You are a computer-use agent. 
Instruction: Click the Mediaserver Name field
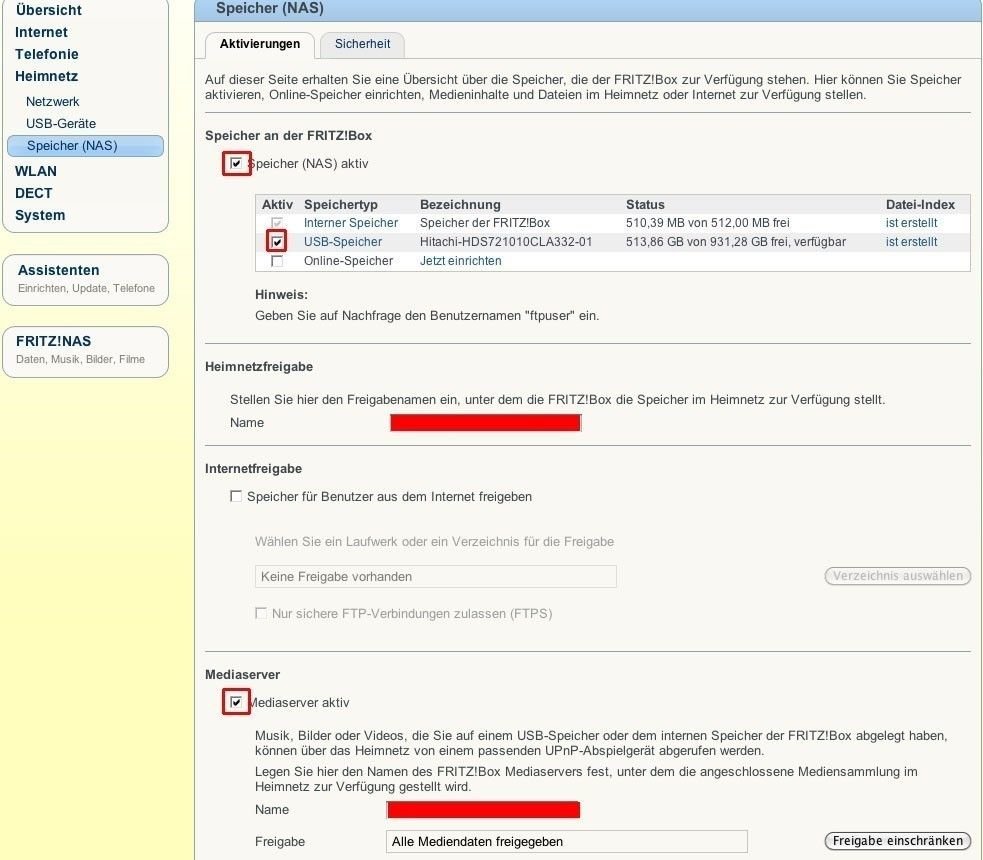coord(483,810)
